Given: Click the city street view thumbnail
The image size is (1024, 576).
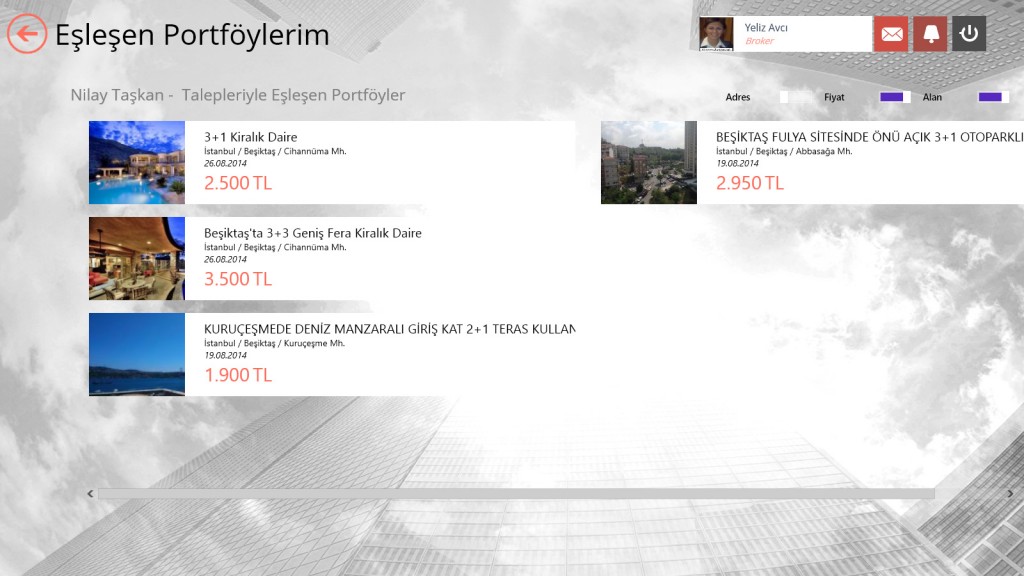Looking at the screenshot, I should pyautogui.click(x=649, y=162).
